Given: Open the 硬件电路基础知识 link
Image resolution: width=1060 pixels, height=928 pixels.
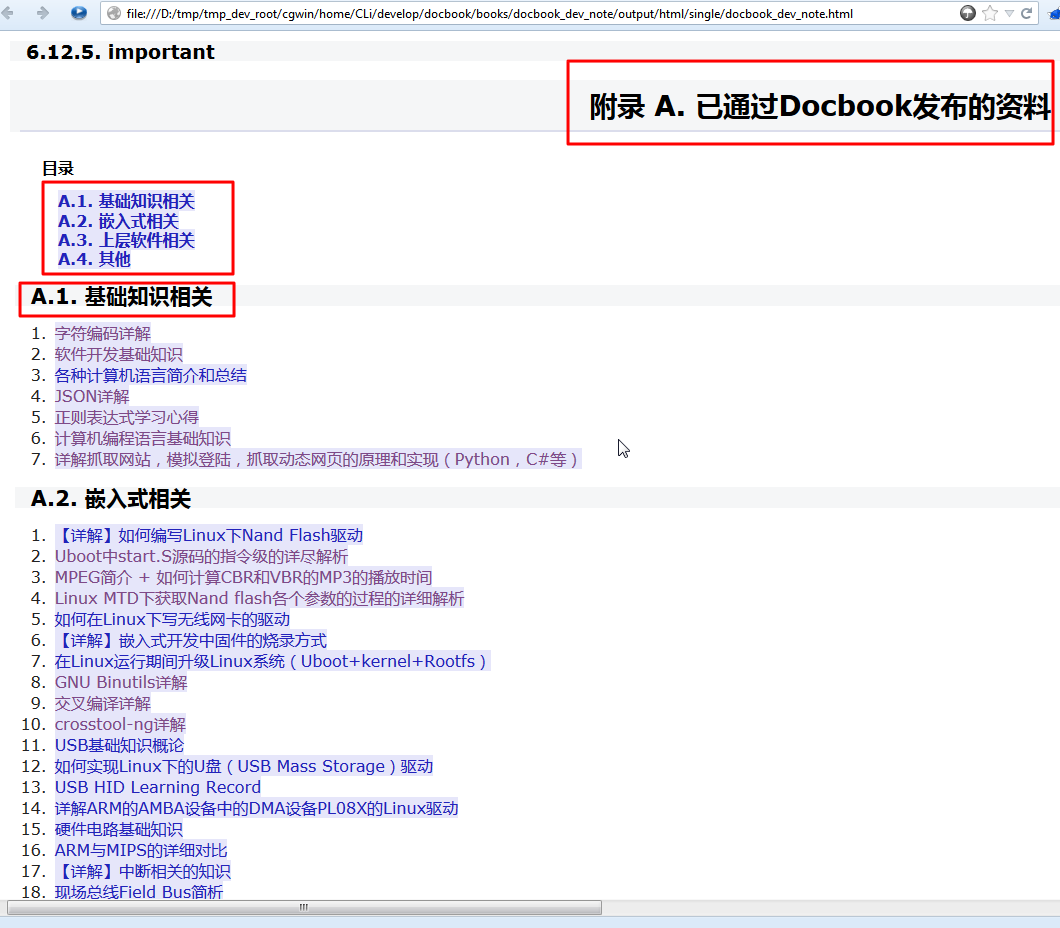Looking at the screenshot, I should click(119, 829).
